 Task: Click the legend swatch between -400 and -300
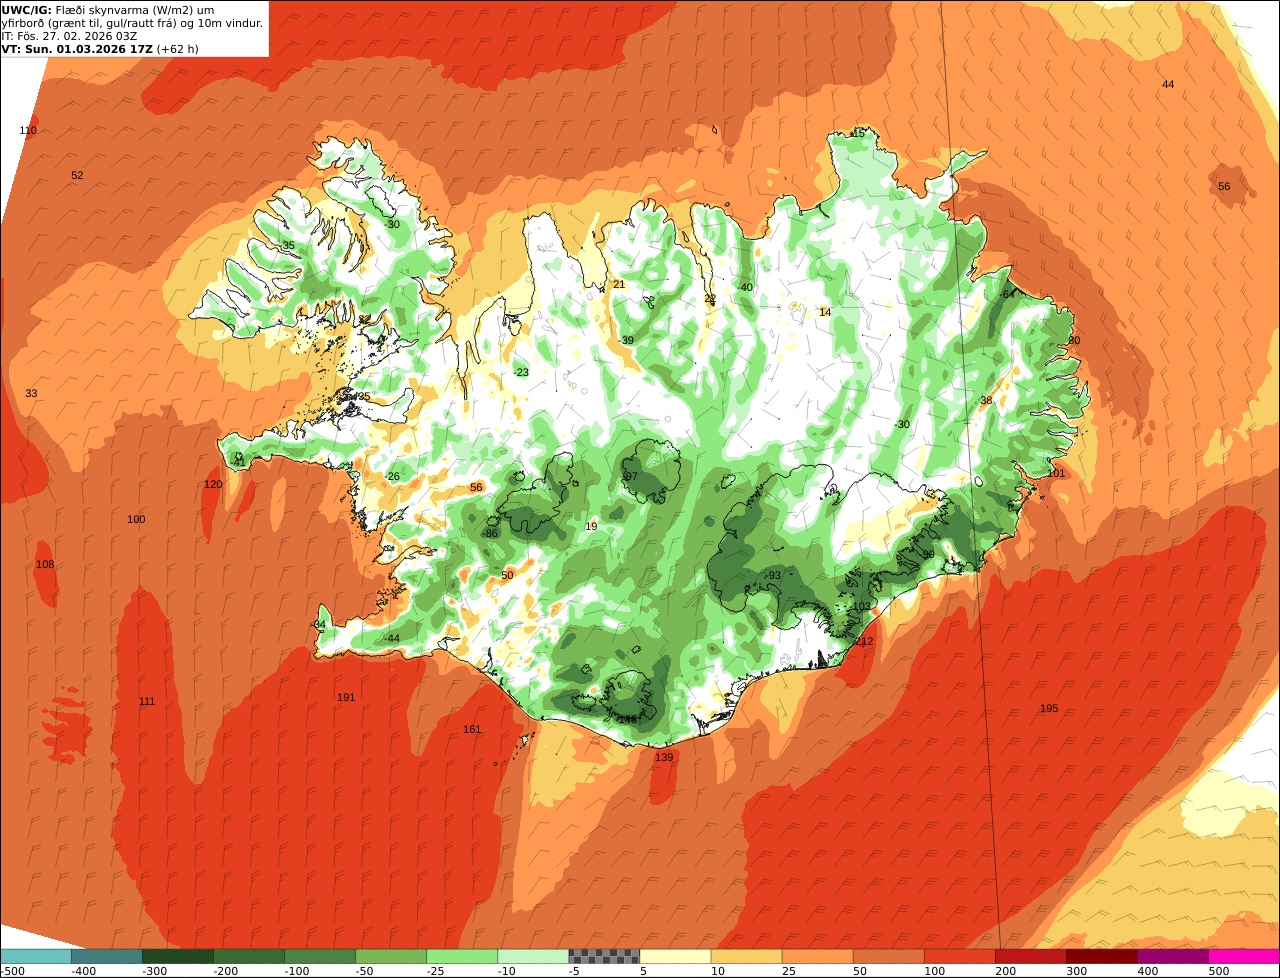pyautogui.click(x=107, y=956)
